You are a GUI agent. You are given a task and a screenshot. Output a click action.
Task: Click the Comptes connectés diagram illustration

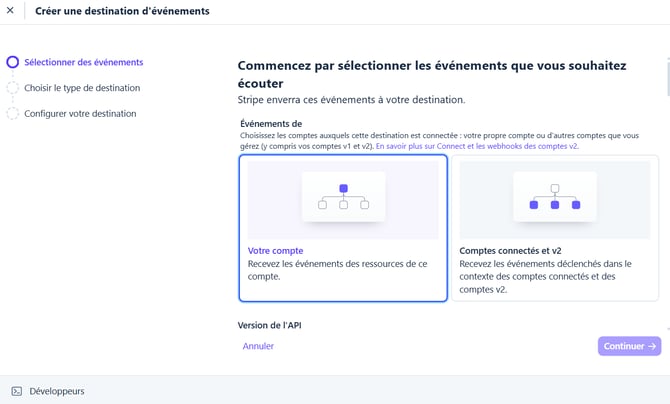pyautogui.click(x=554, y=197)
